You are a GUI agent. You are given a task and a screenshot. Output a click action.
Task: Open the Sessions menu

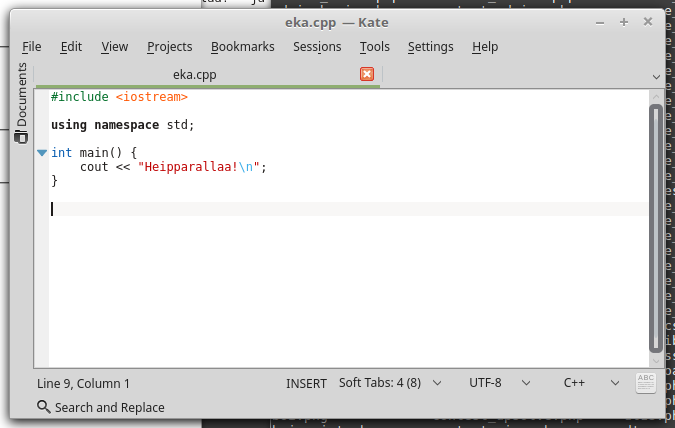tap(317, 46)
